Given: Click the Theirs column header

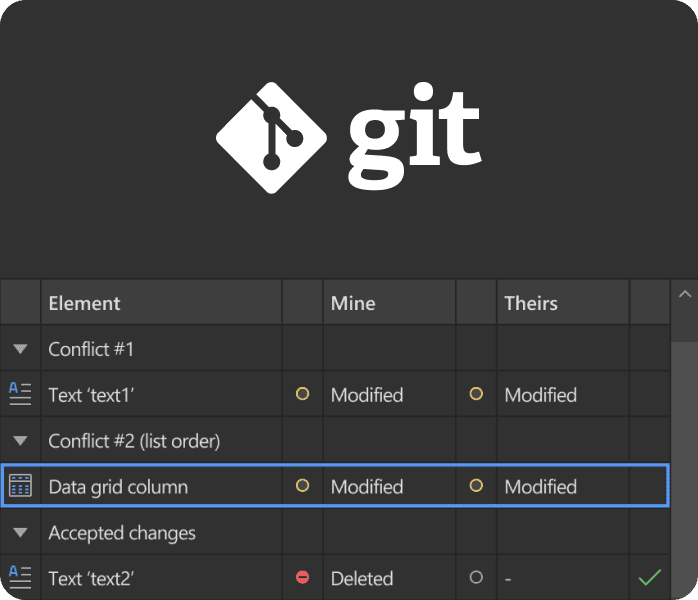Looking at the screenshot, I should point(531,302).
